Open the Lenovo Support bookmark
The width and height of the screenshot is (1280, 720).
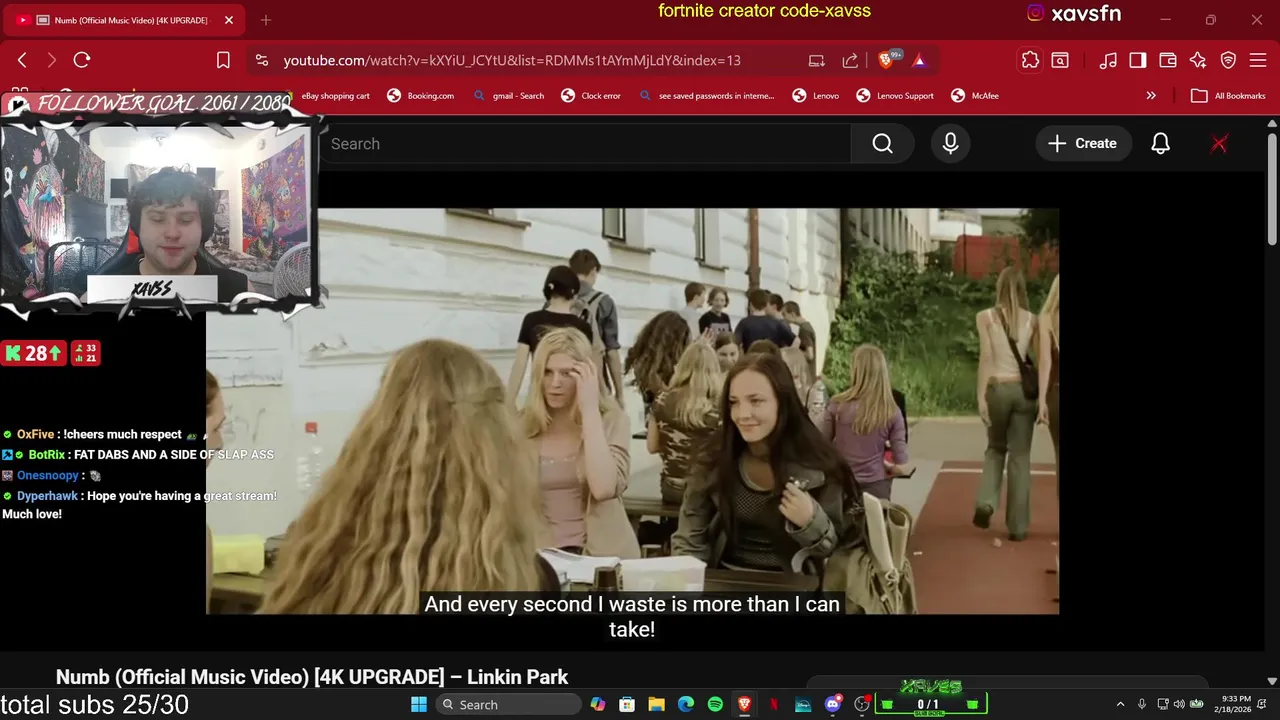[895, 96]
